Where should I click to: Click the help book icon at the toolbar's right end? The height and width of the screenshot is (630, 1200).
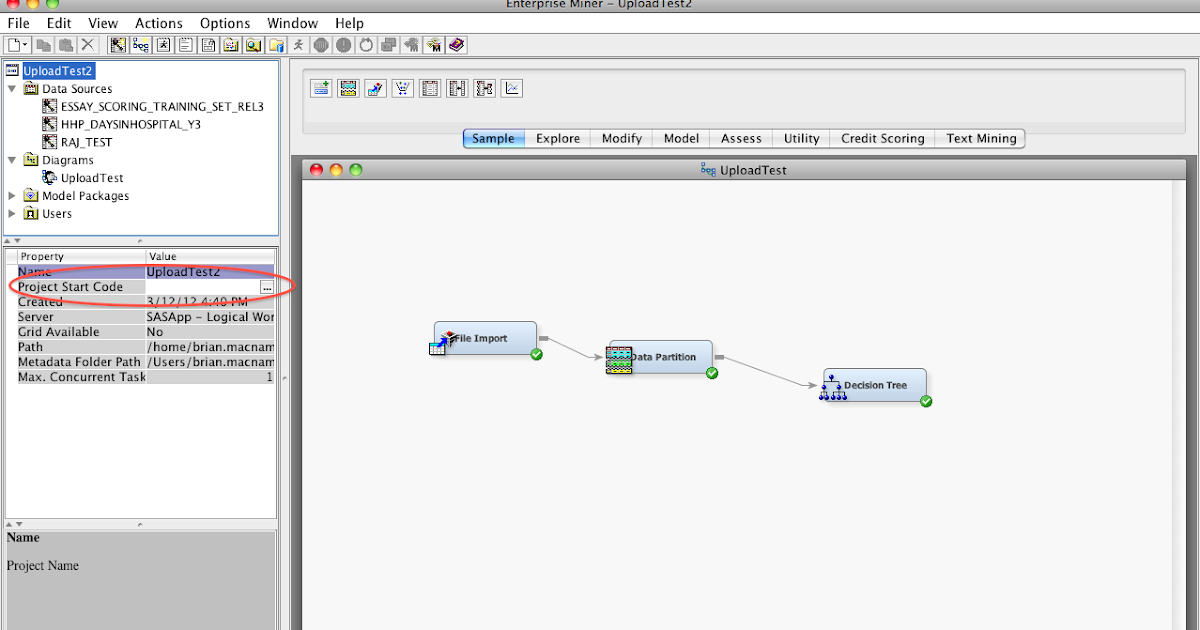(x=456, y=45)
